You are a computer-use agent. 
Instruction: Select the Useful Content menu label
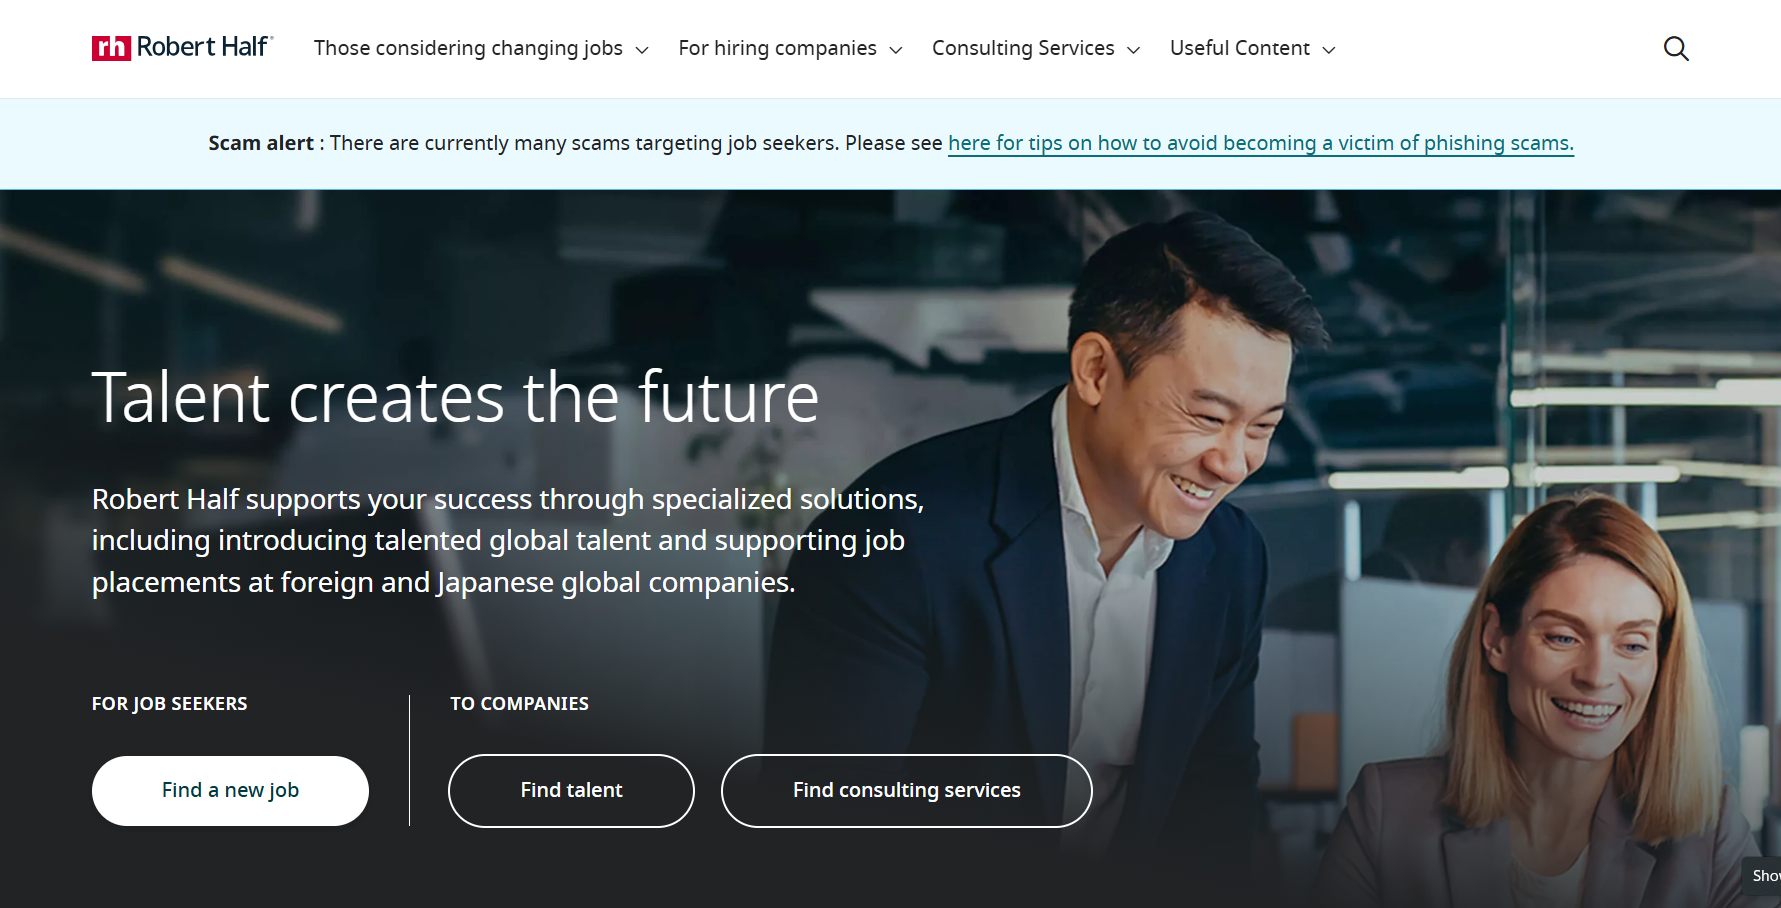(1239, 48)
